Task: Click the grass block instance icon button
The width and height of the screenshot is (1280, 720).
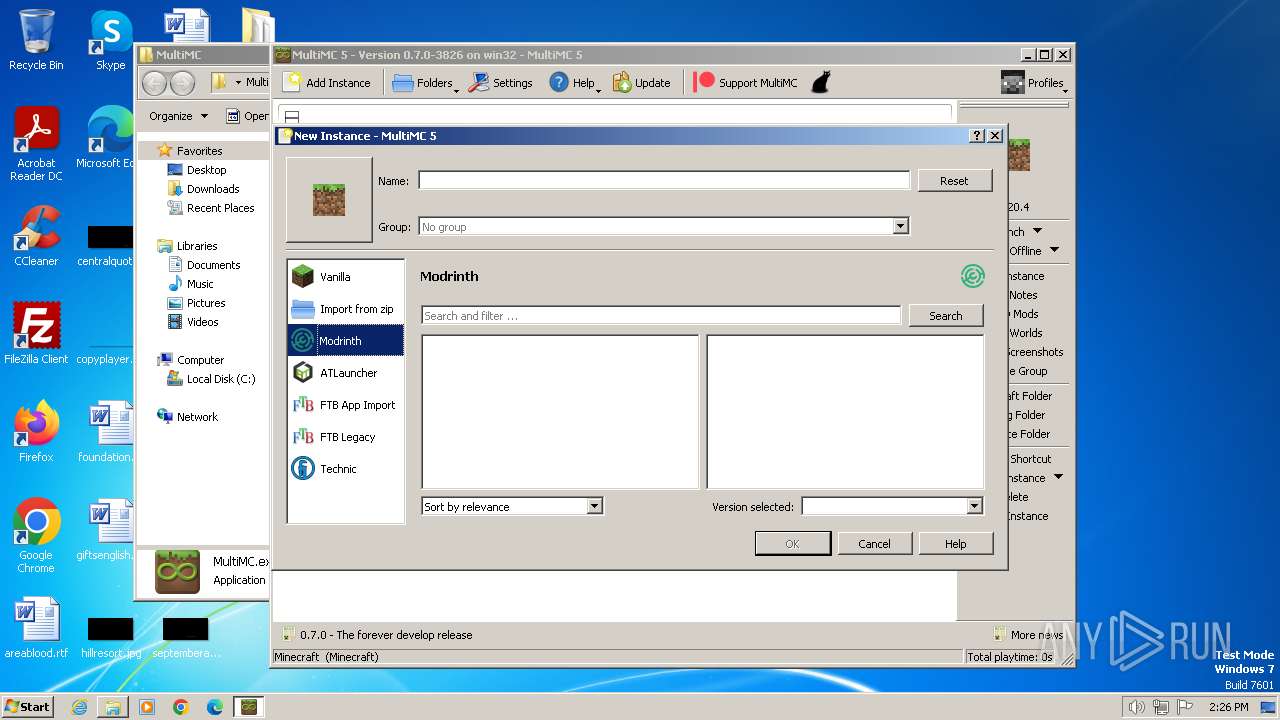Action: [x=329, y=200]
